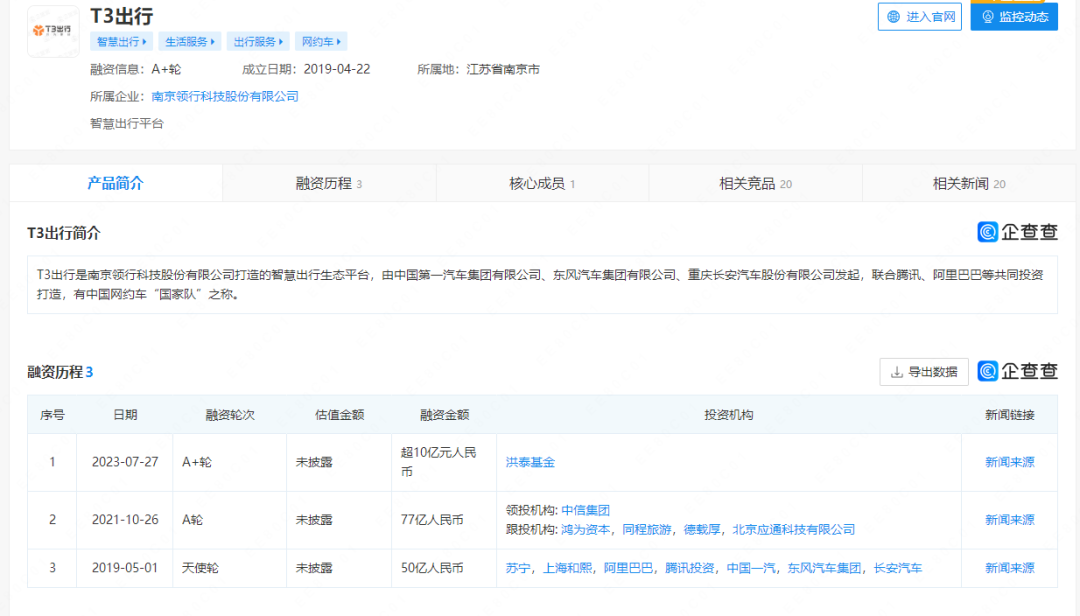
Task: Click the 融资轮次 column header
Action: click(230, 415)
